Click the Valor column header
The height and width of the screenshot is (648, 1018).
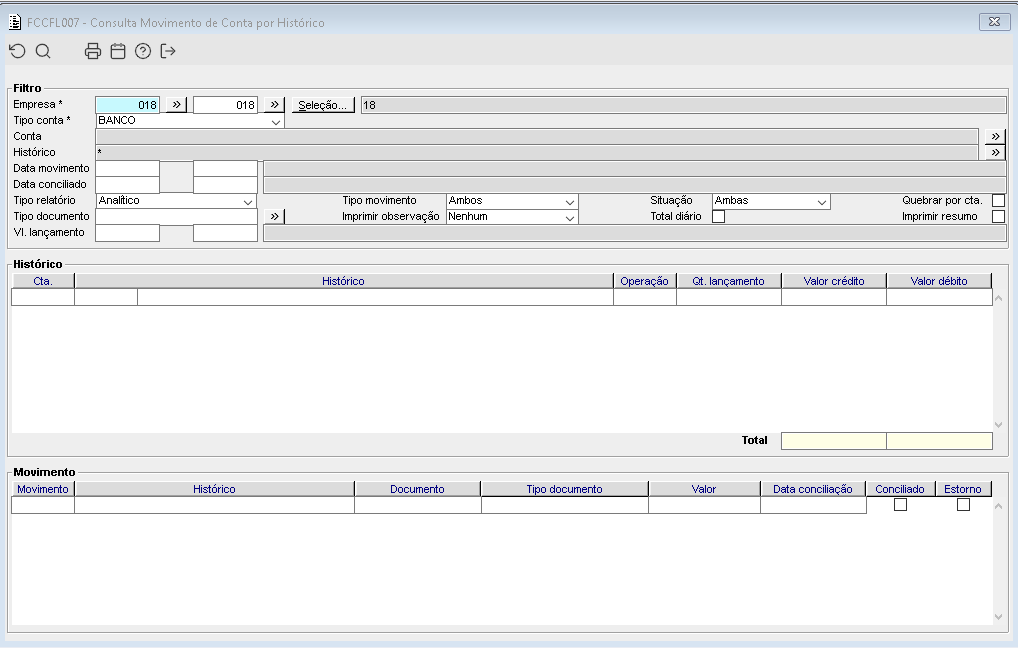click(x=704, y=489)
